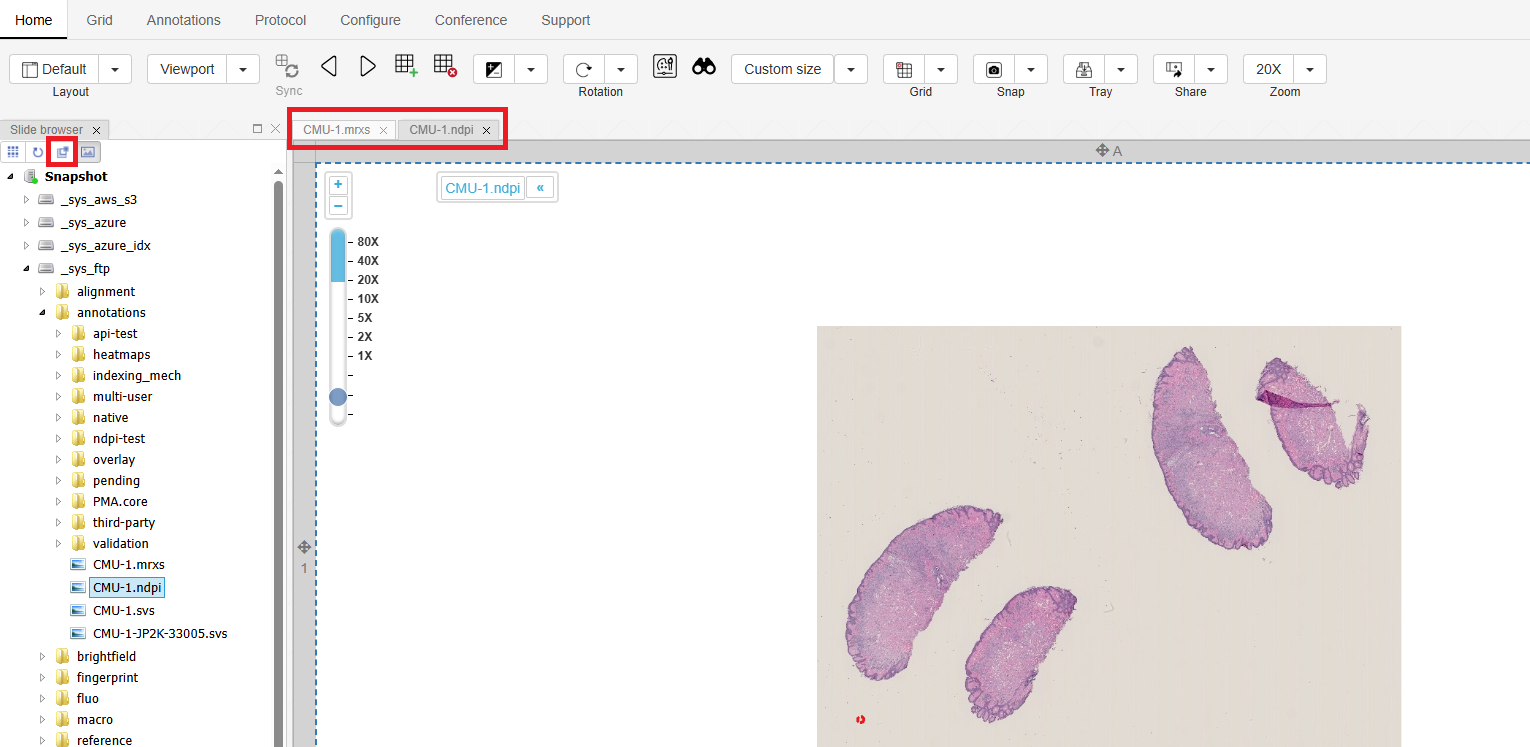
Task: Click the Custom size button
Action: pyautogui.click(x=782, y=69)
